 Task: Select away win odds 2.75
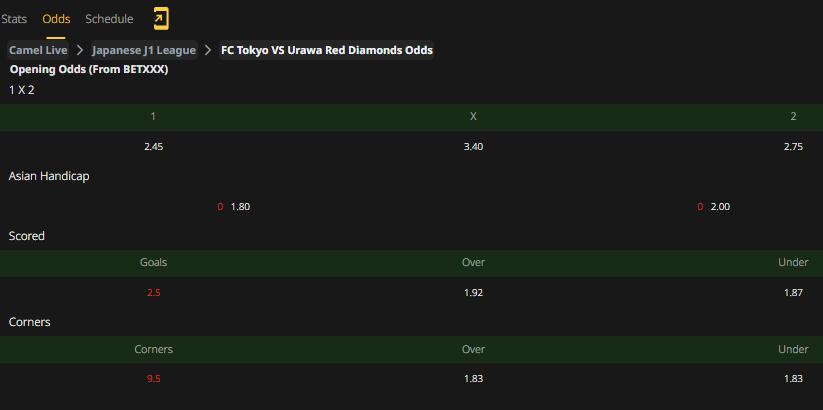[793, 147]
